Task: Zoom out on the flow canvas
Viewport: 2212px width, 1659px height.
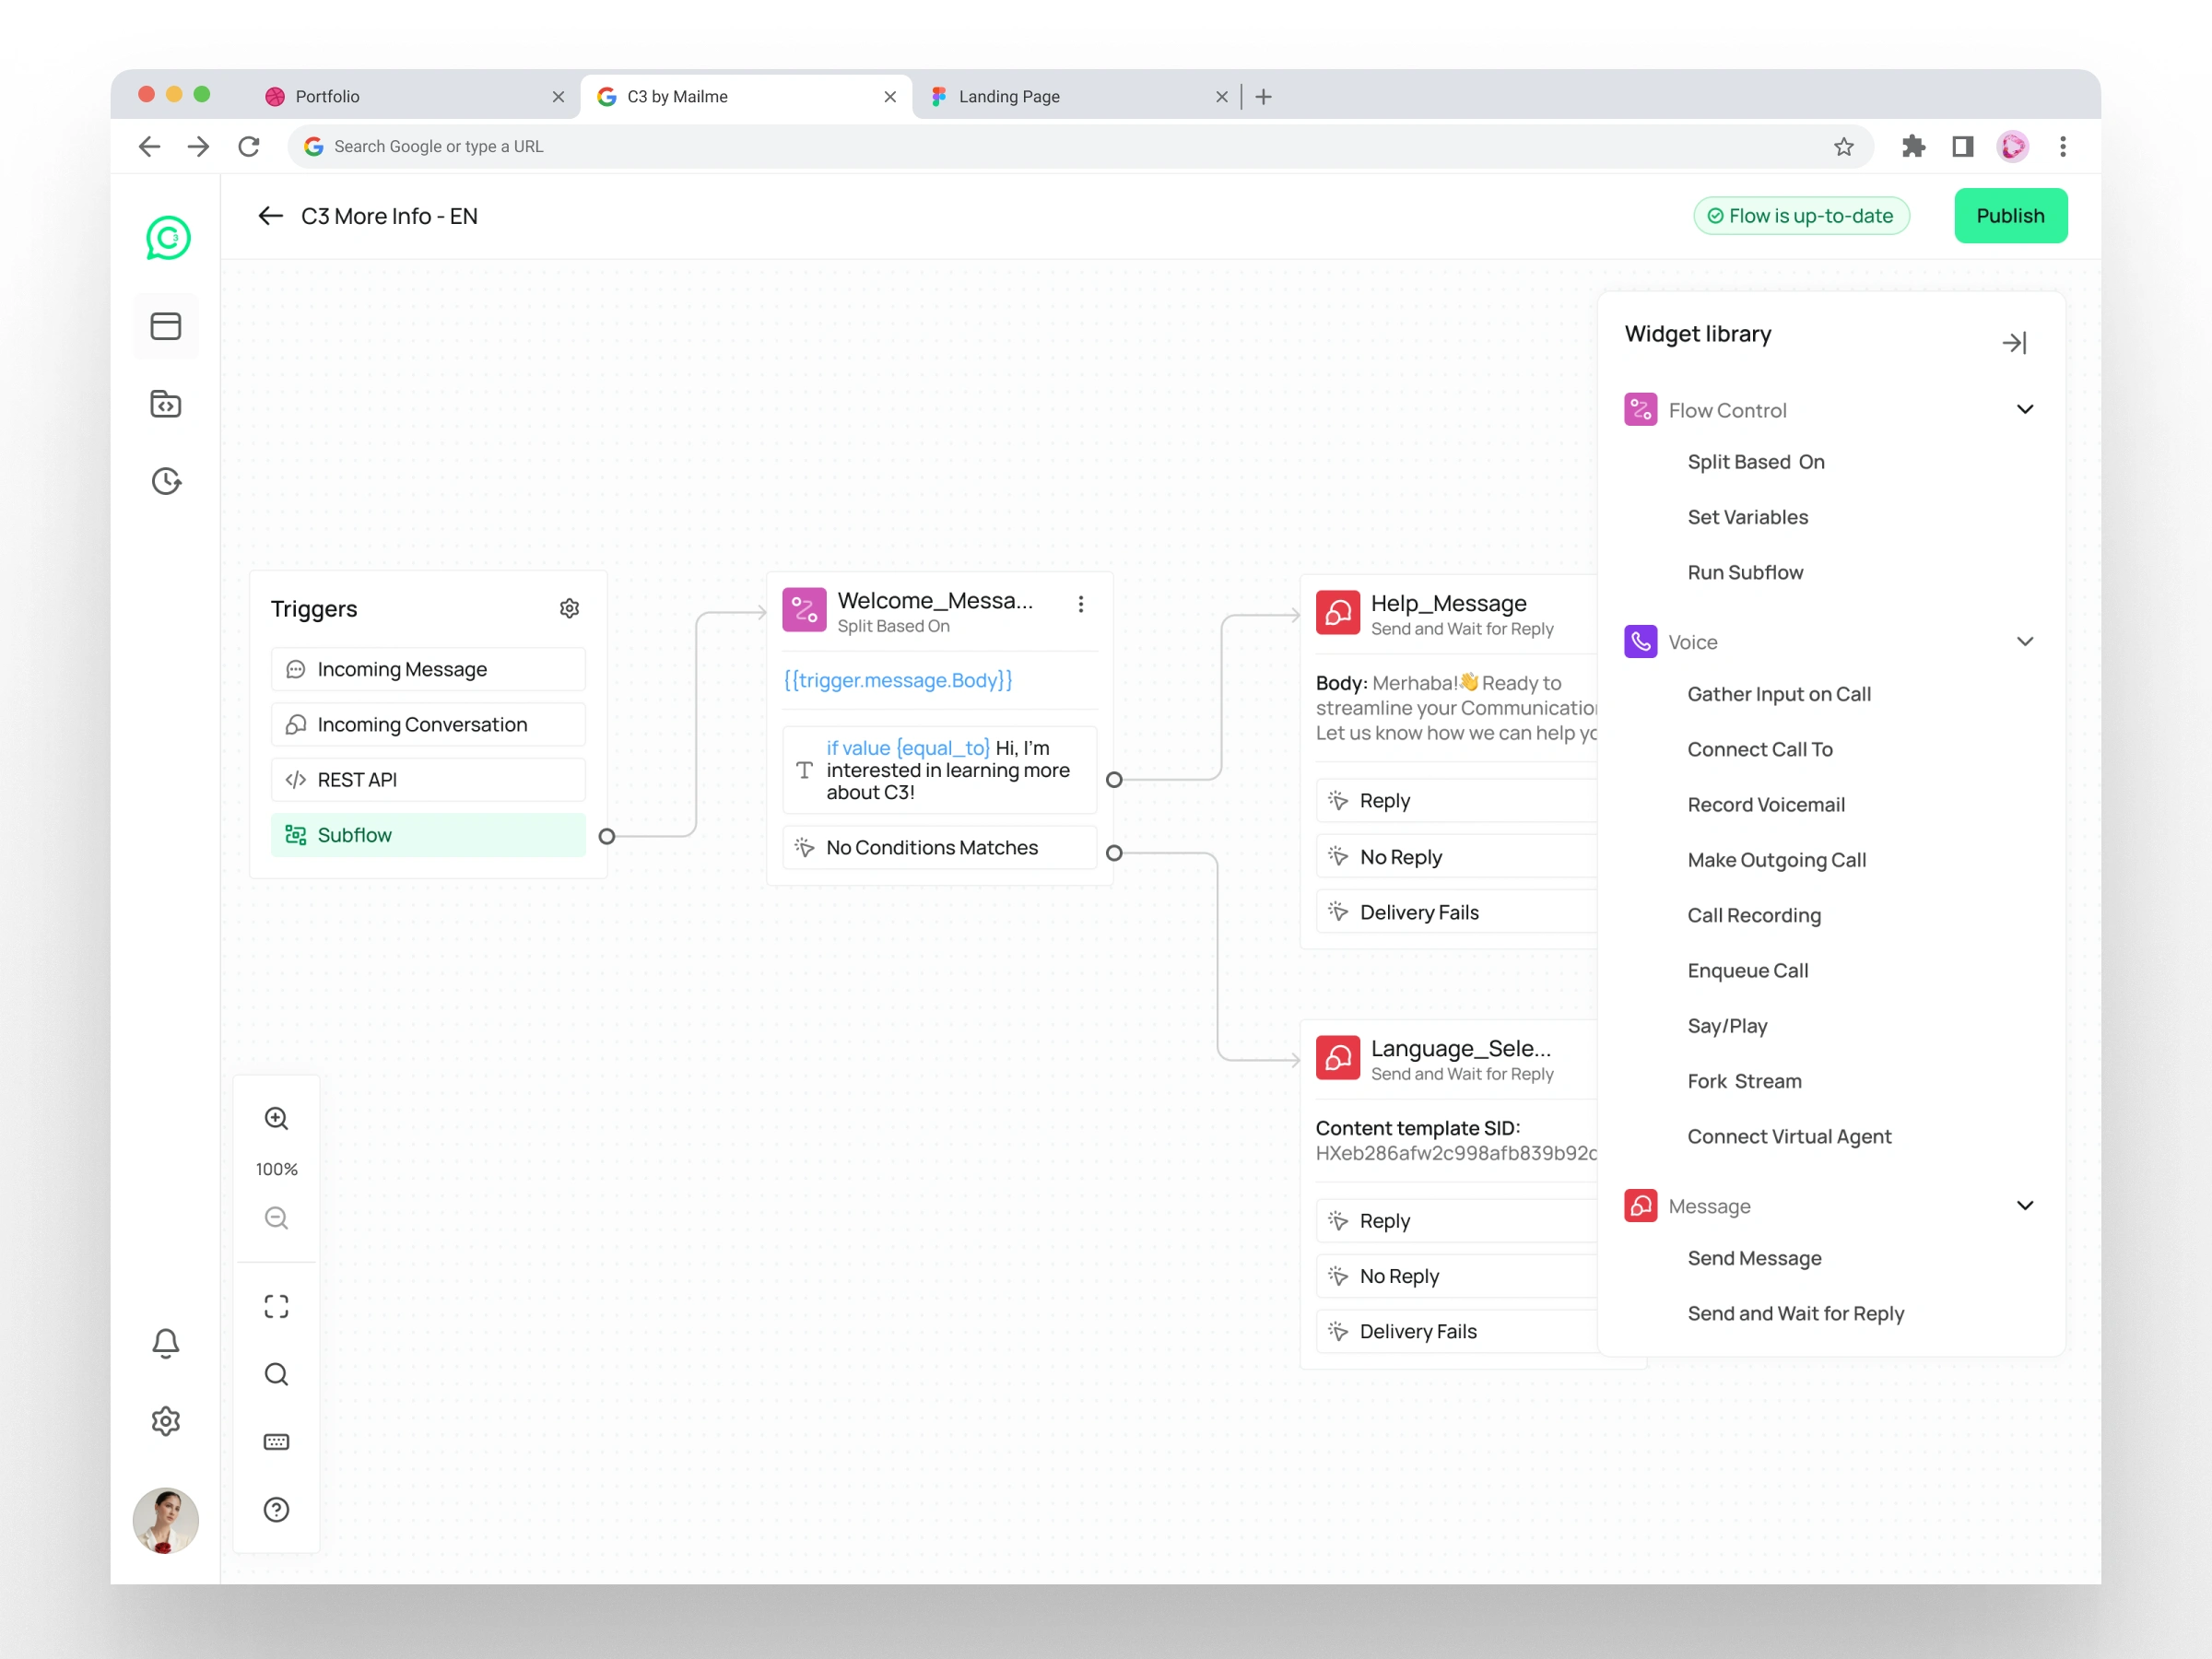Action: 276,1218
